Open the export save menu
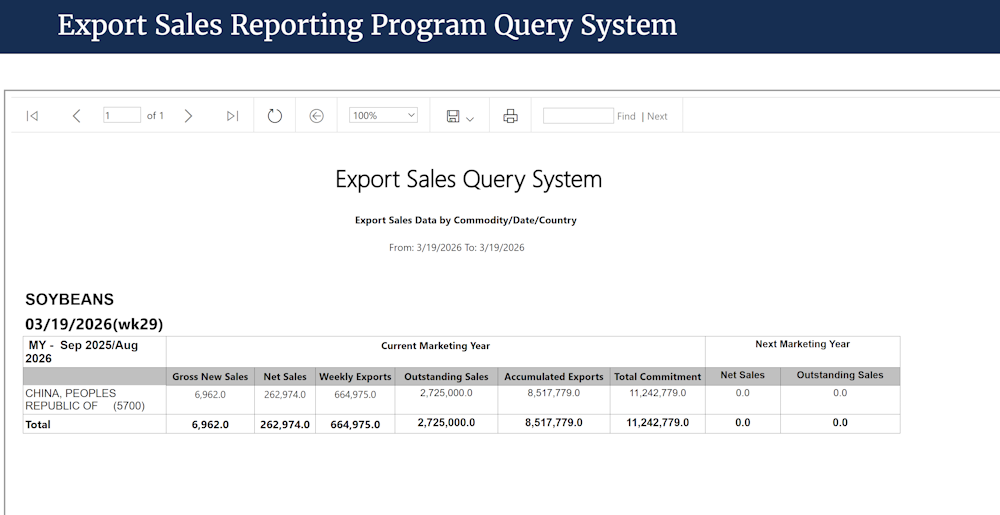 [x=459, y=116]
